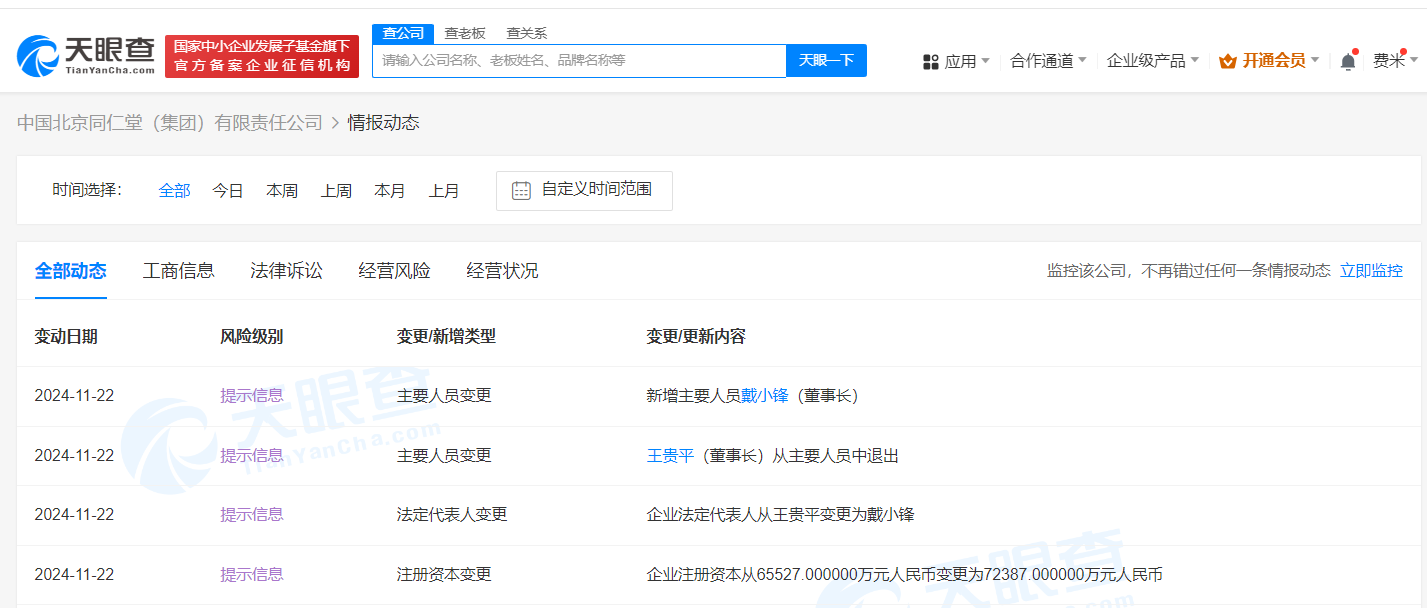Select the 查公司 search tab
Image resolution: width=1427 pixels, height=608 pixels.
403,33
